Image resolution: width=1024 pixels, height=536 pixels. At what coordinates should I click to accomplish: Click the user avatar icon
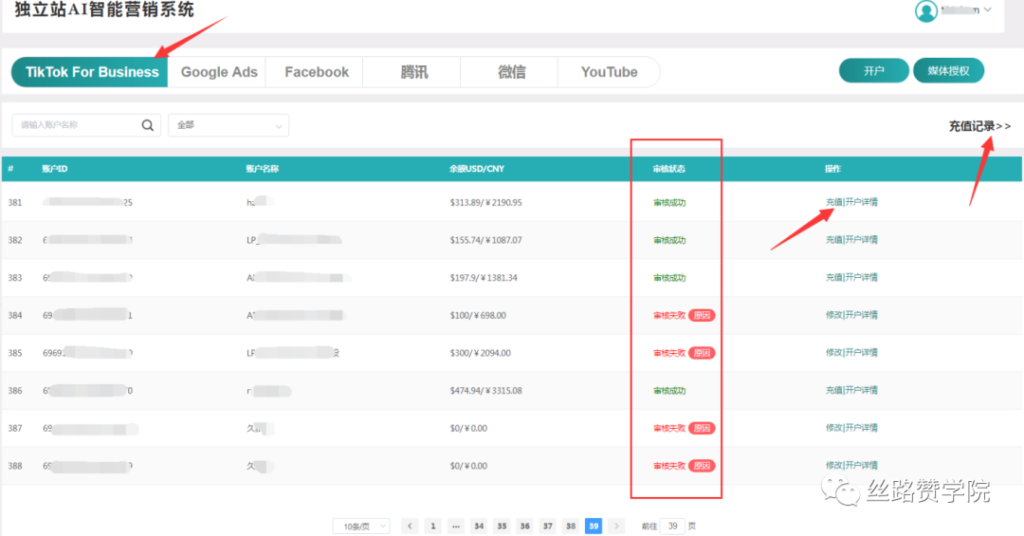coord(926,10)
